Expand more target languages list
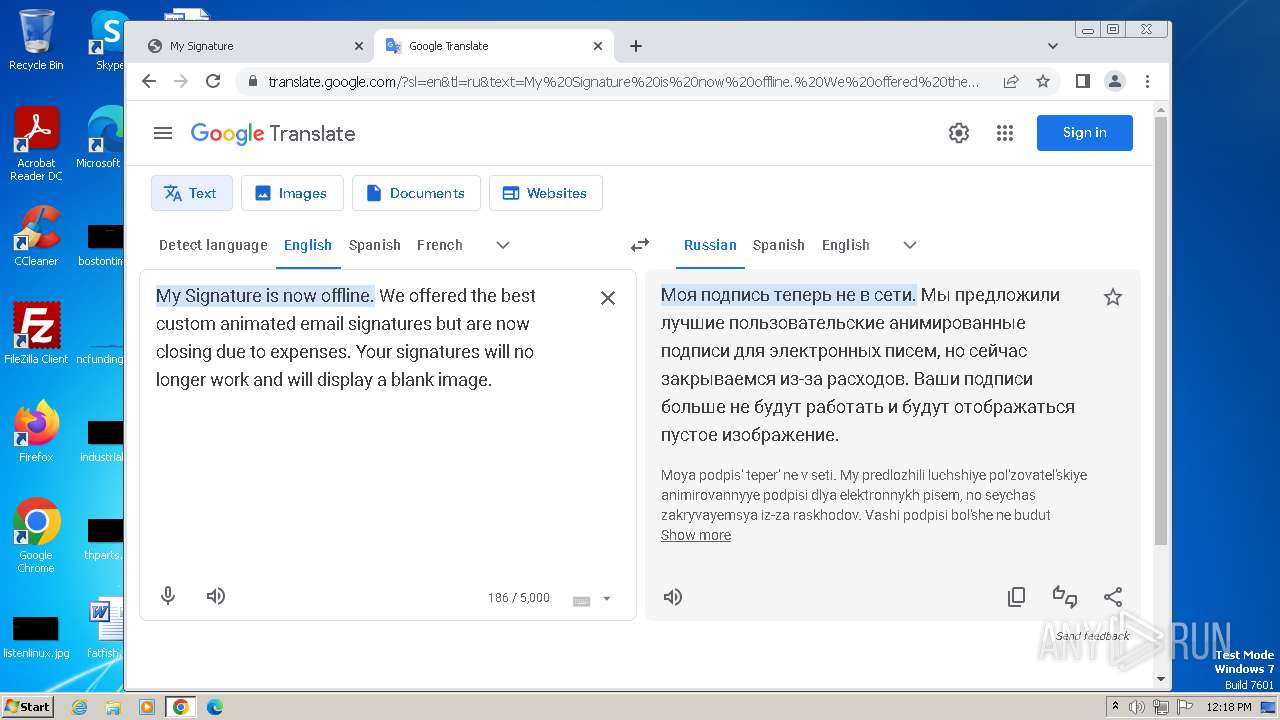This screenshot has height=720, width=1280. pyautogui.click(x=909, y=245)
